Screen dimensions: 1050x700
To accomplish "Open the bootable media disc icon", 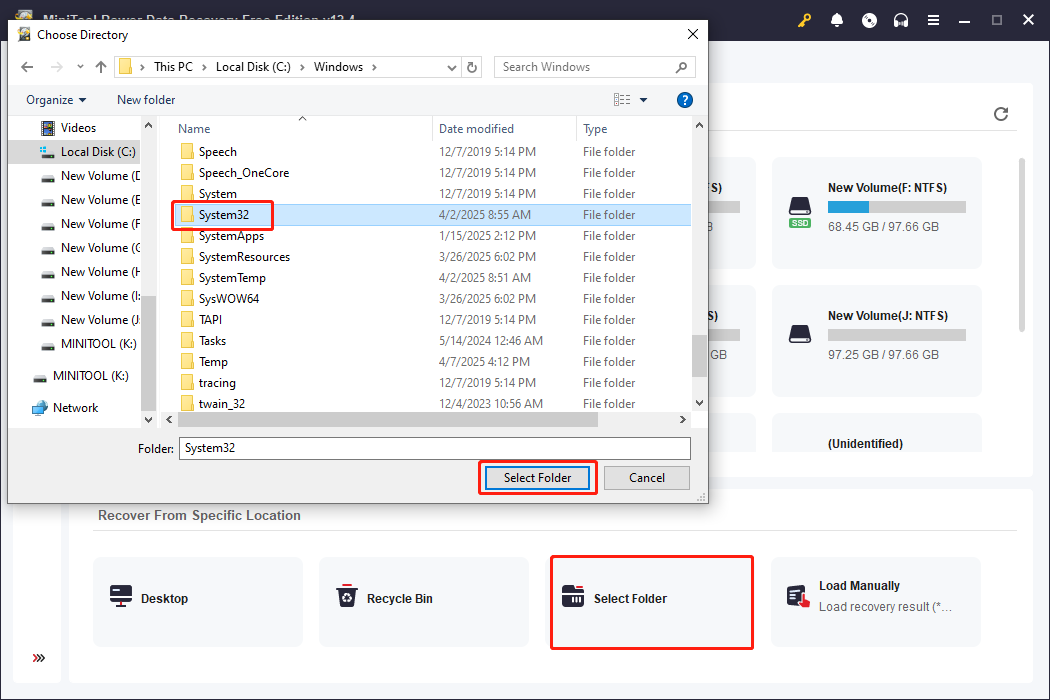I will [869, 20].
